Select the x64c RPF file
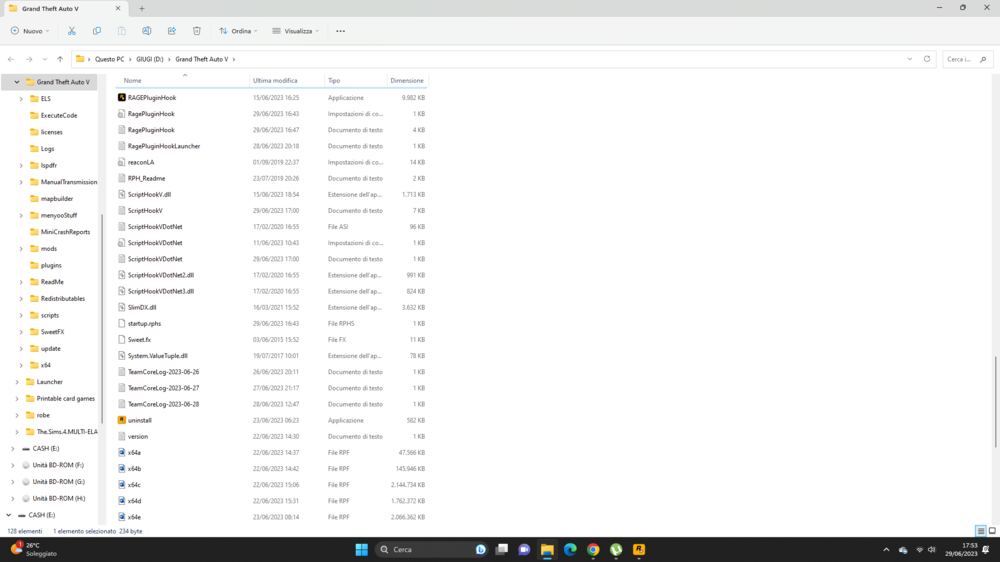Screen dimensions: 1000x562 click(134, 485)
